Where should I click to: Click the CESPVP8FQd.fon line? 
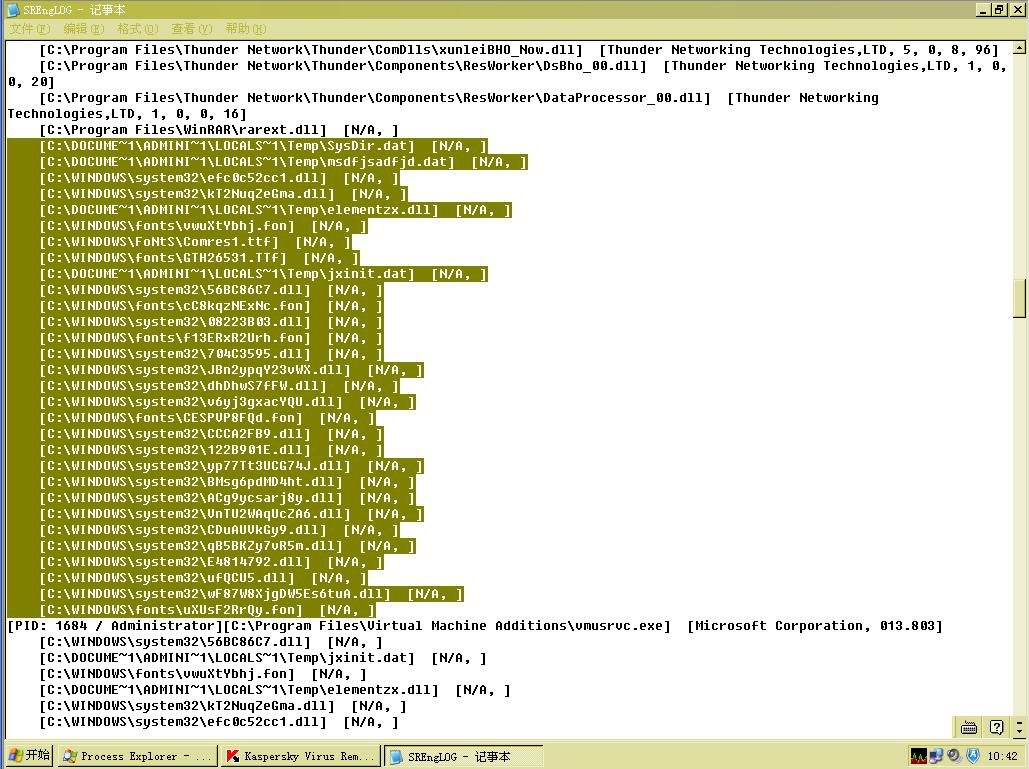click(207, 418)
